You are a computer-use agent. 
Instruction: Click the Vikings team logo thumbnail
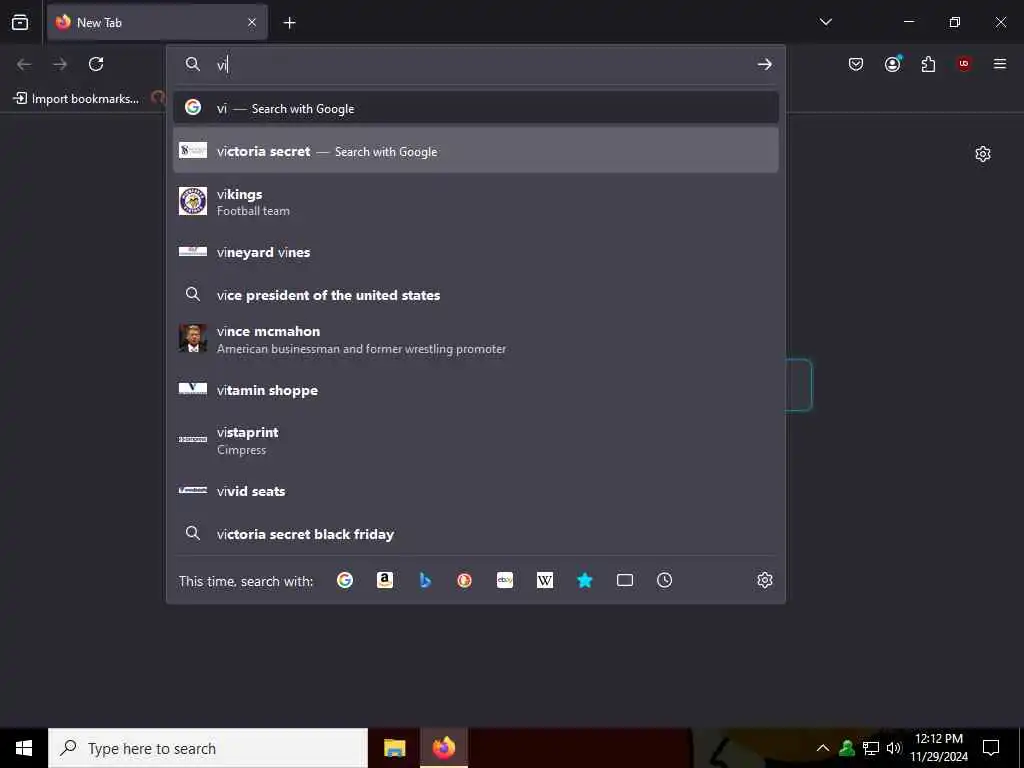[x=193, y=201]
